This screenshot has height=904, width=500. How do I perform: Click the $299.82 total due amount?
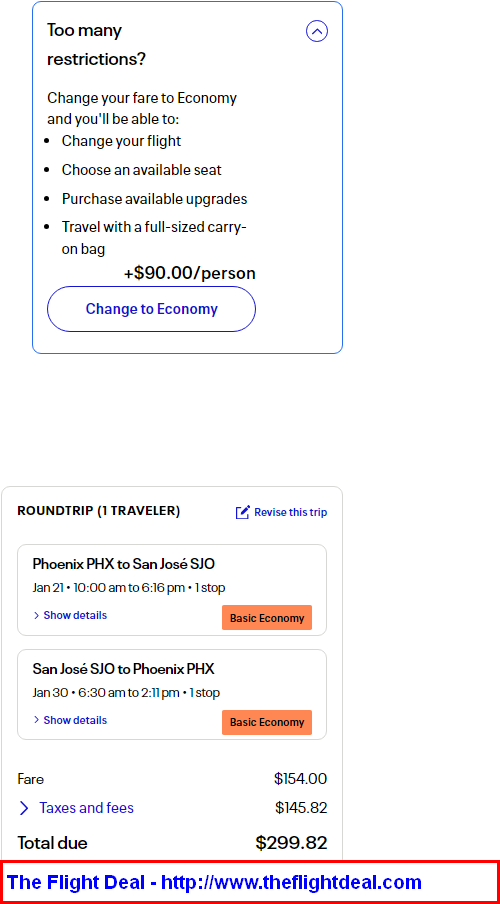291,843
